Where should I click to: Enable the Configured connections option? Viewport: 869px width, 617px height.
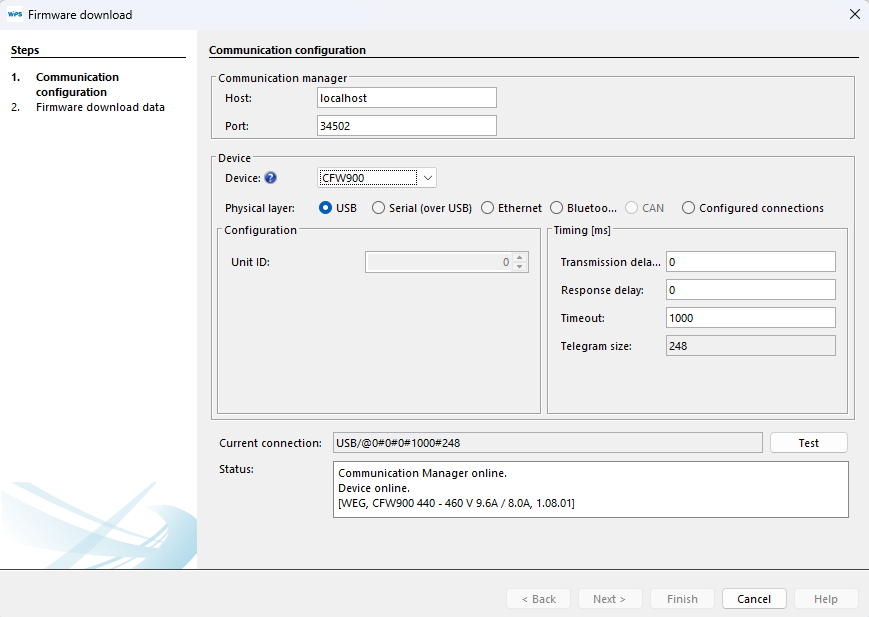coord(689,208)
